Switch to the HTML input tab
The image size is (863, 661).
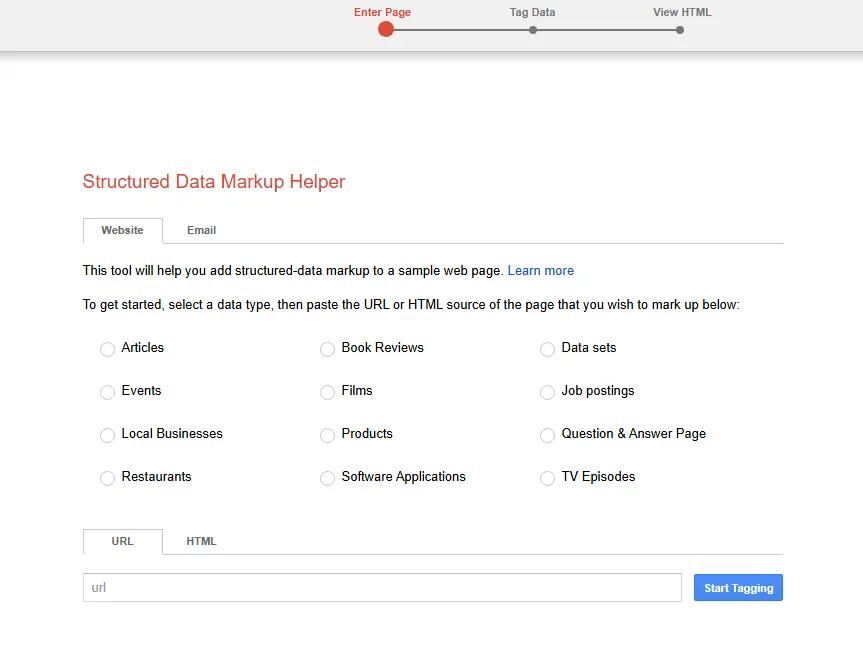201,542
